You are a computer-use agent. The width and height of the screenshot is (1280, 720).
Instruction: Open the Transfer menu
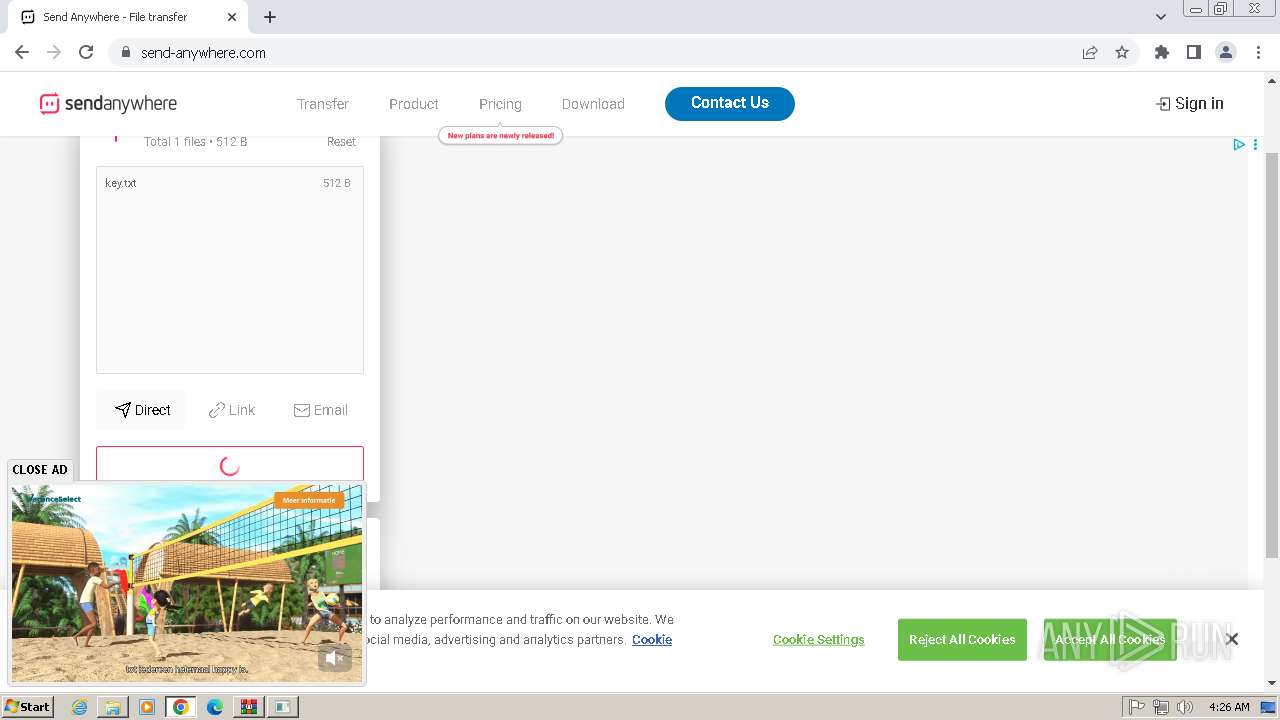click(323, 104)
